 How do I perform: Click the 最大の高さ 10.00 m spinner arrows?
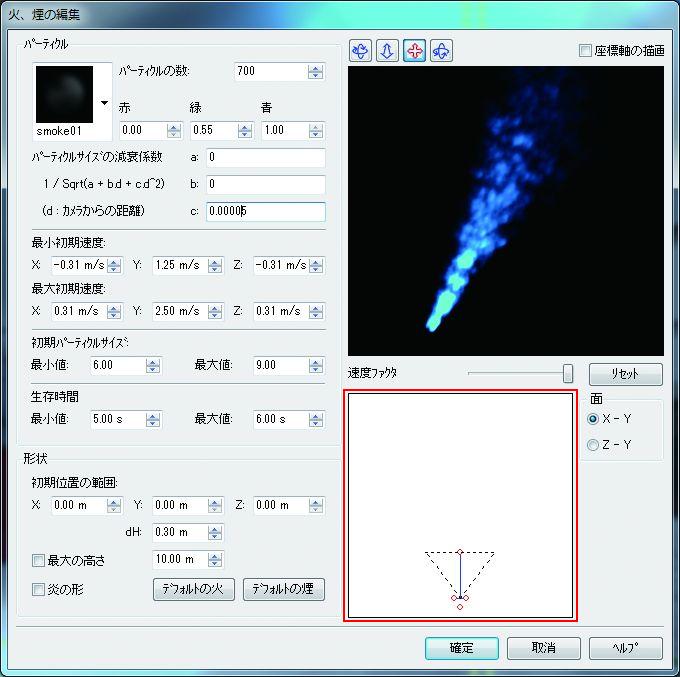pos(215,559)
